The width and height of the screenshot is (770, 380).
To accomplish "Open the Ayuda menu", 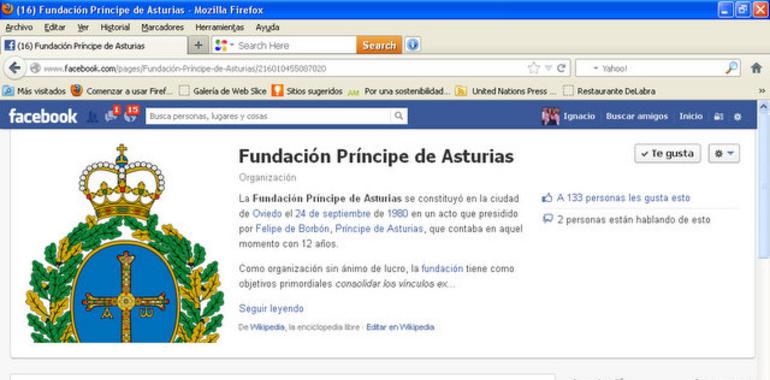I will [267, 27].
